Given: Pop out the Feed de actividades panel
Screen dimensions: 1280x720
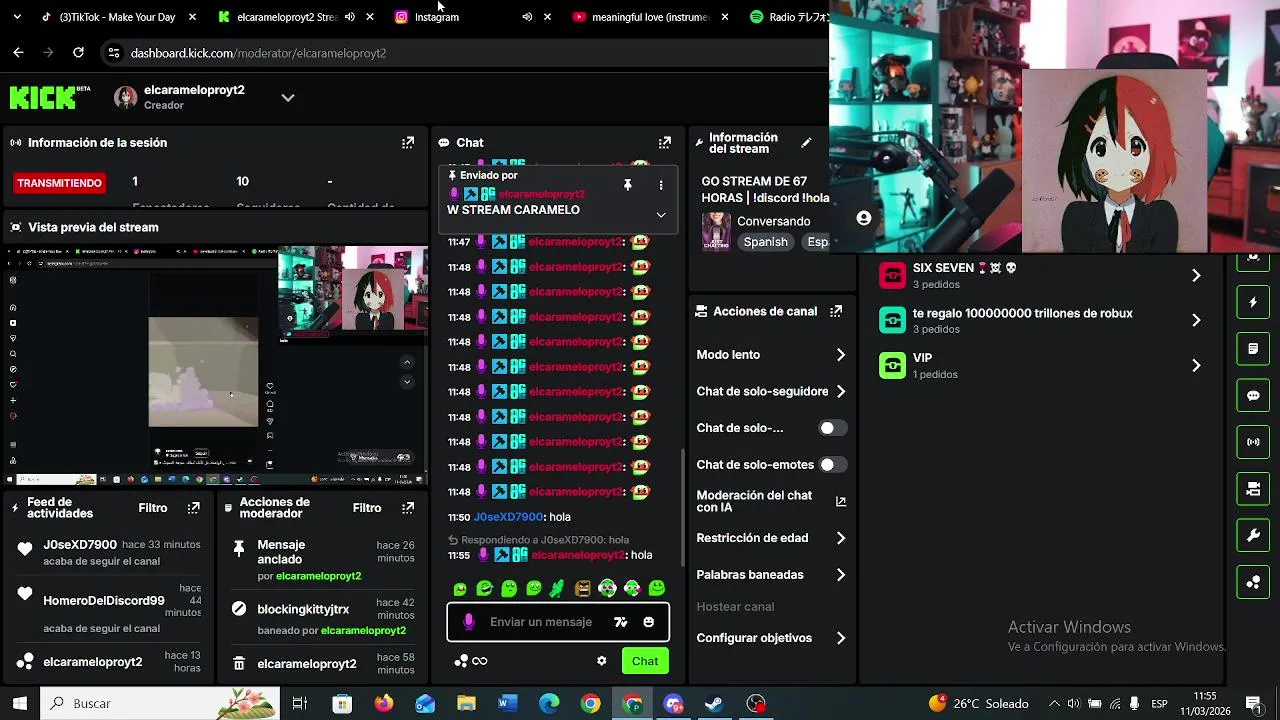Looking at the screenshot, I should click(194, 508).
